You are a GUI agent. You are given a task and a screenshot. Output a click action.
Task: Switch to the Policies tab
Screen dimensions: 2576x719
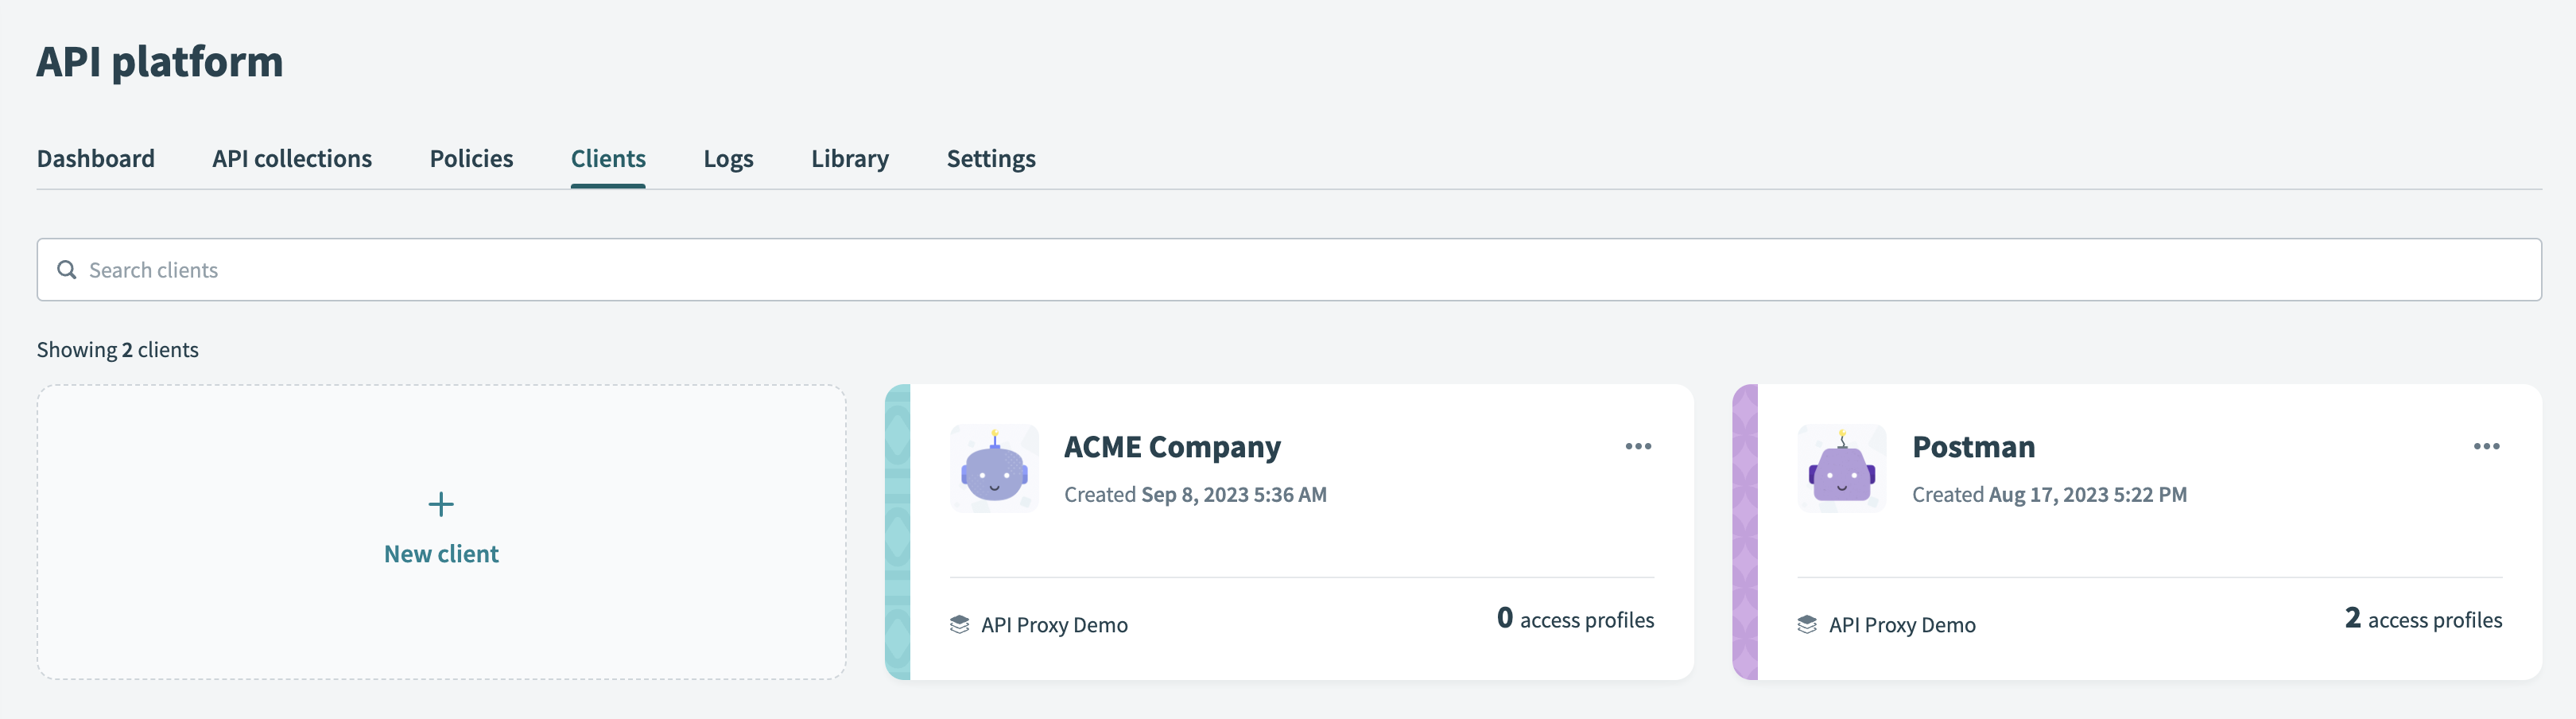pyautogui.click(x=470, y=158)
